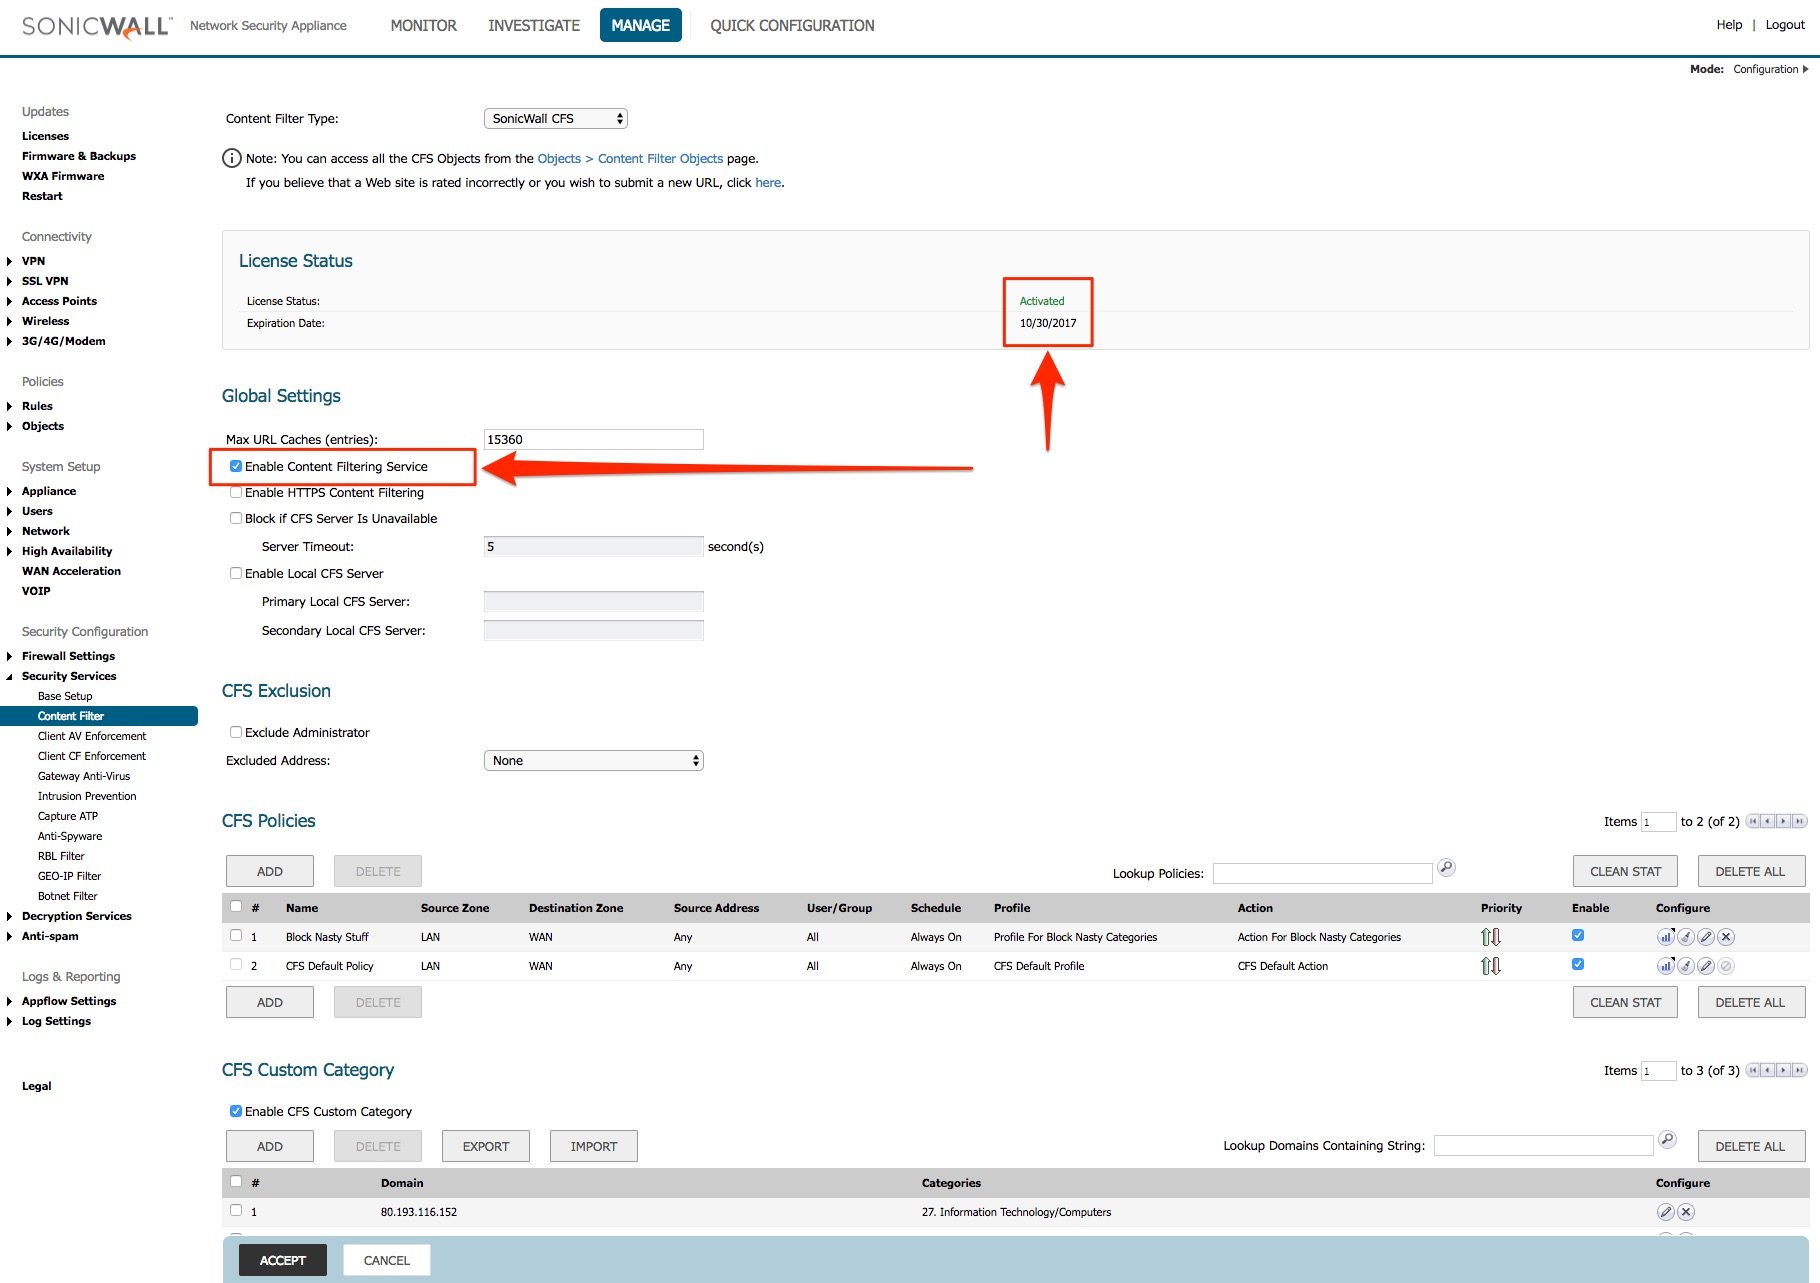The height and width of the screenshot is (1283, 1820).
Task: Open the Lookup Domains search magnifier
Action: [1670, 1139]
